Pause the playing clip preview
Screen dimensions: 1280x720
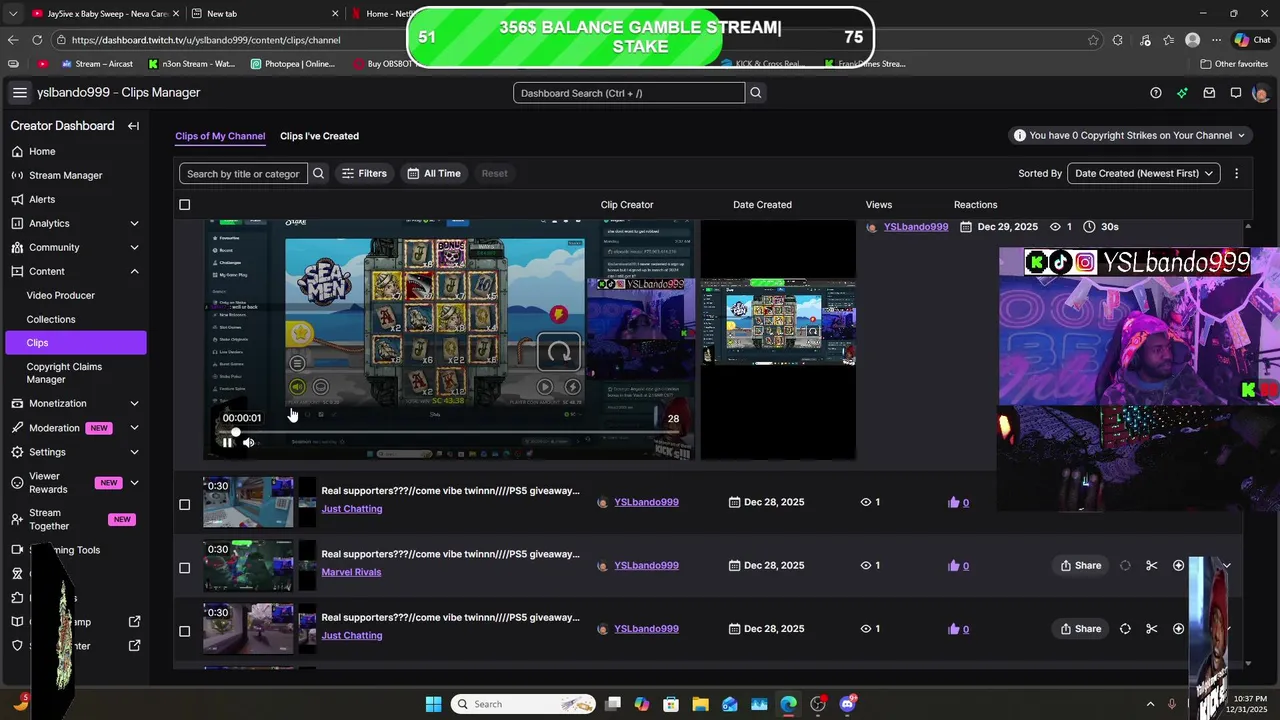pos(227,442)
